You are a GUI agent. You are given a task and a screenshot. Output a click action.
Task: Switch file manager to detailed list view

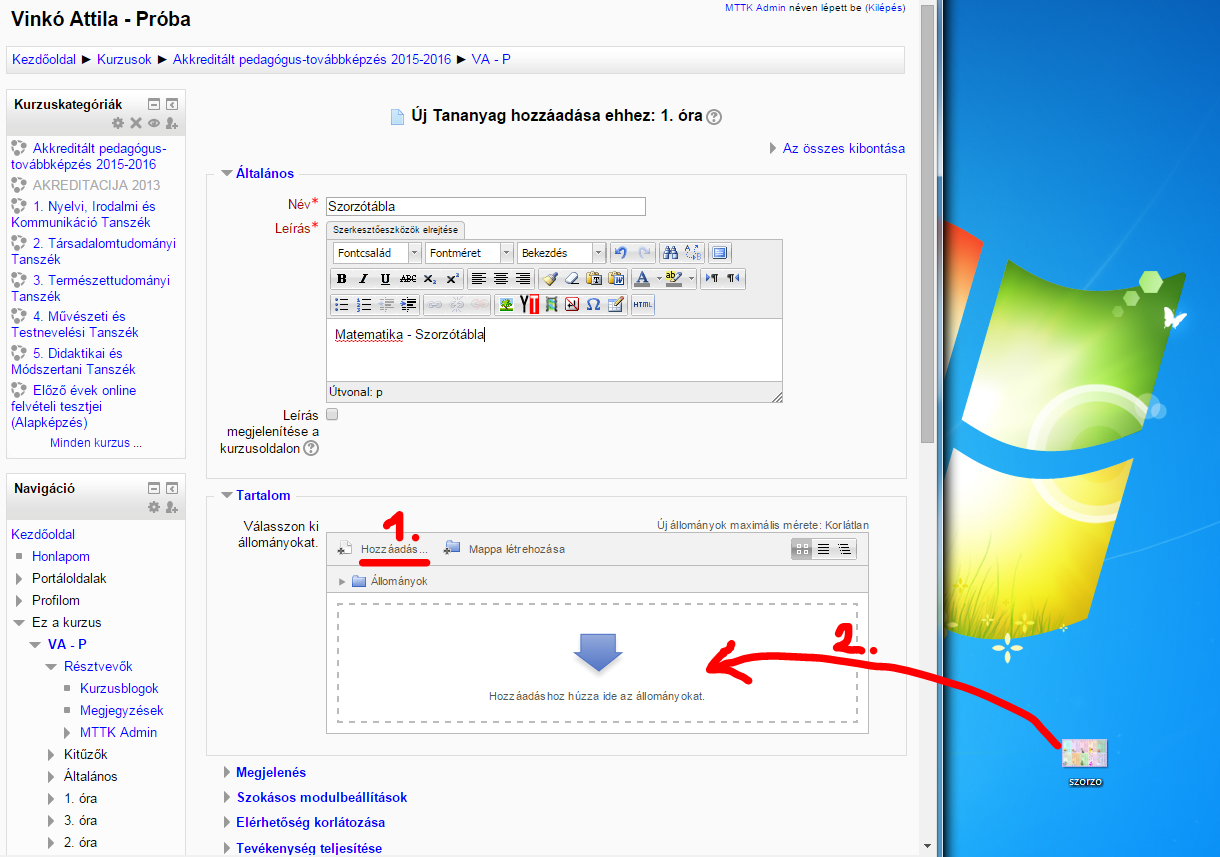click(824, 549)
